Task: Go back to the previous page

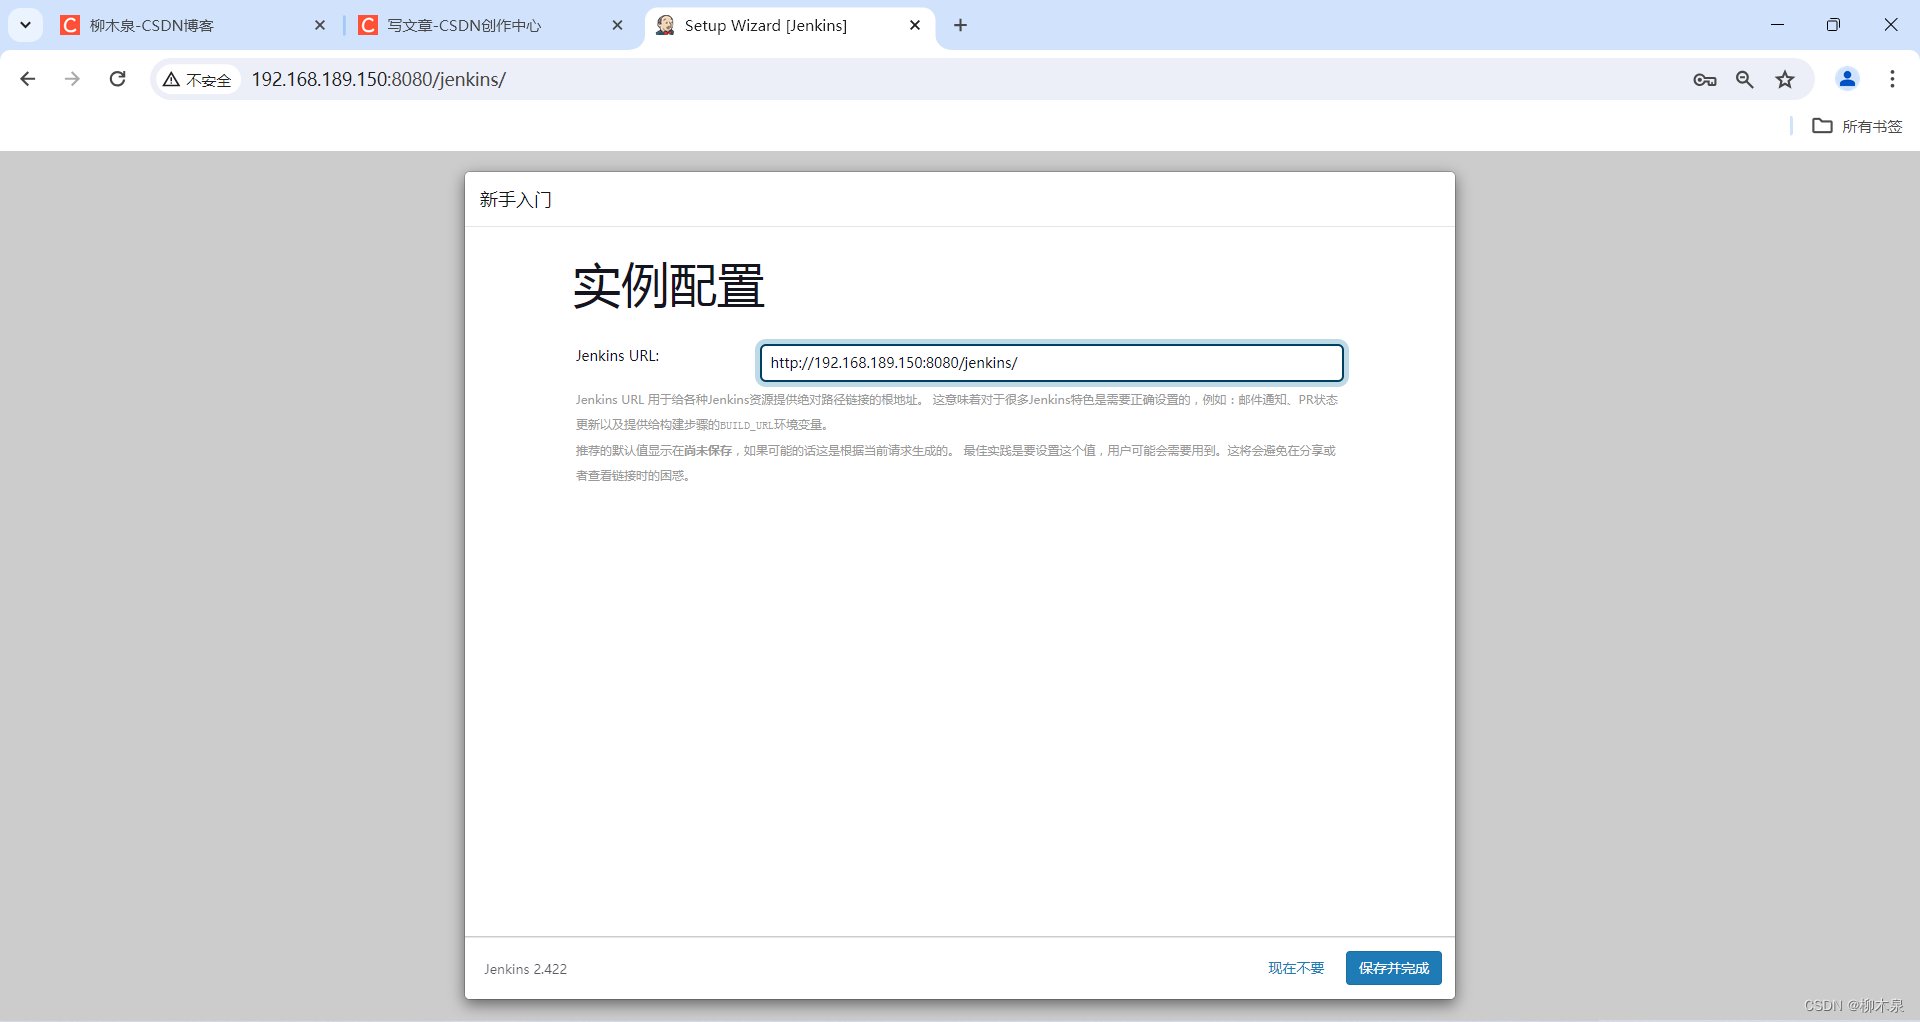Action: tap(28, 79)
